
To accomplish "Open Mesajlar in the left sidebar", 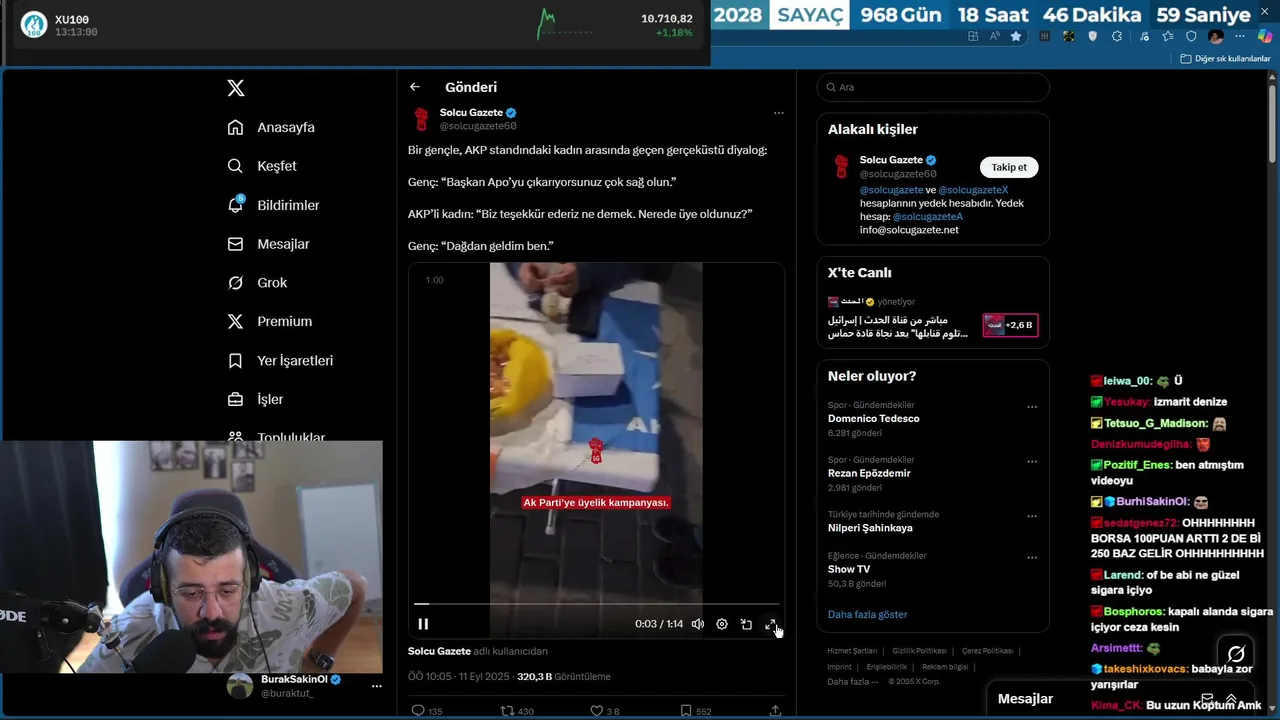I will [x=268, y=244].
